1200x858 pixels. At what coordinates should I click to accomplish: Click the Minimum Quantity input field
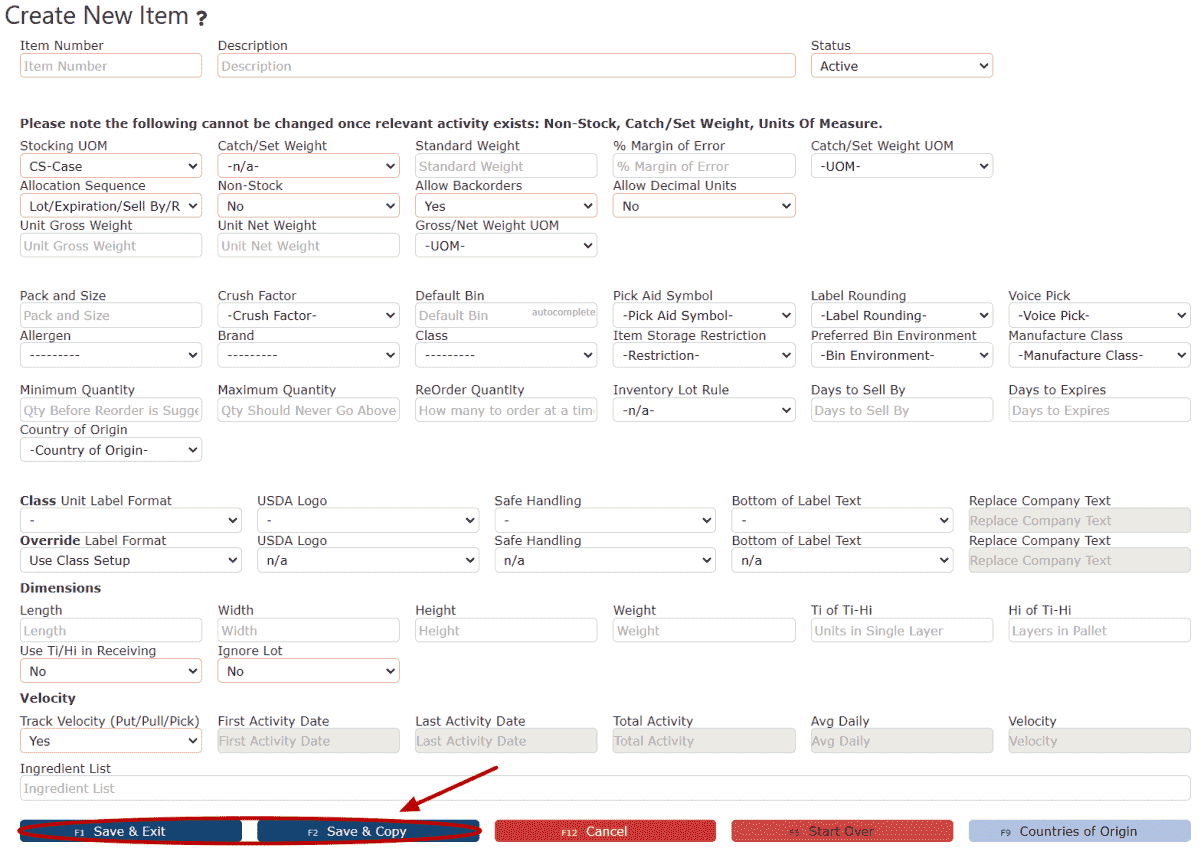tap(110, 410)
